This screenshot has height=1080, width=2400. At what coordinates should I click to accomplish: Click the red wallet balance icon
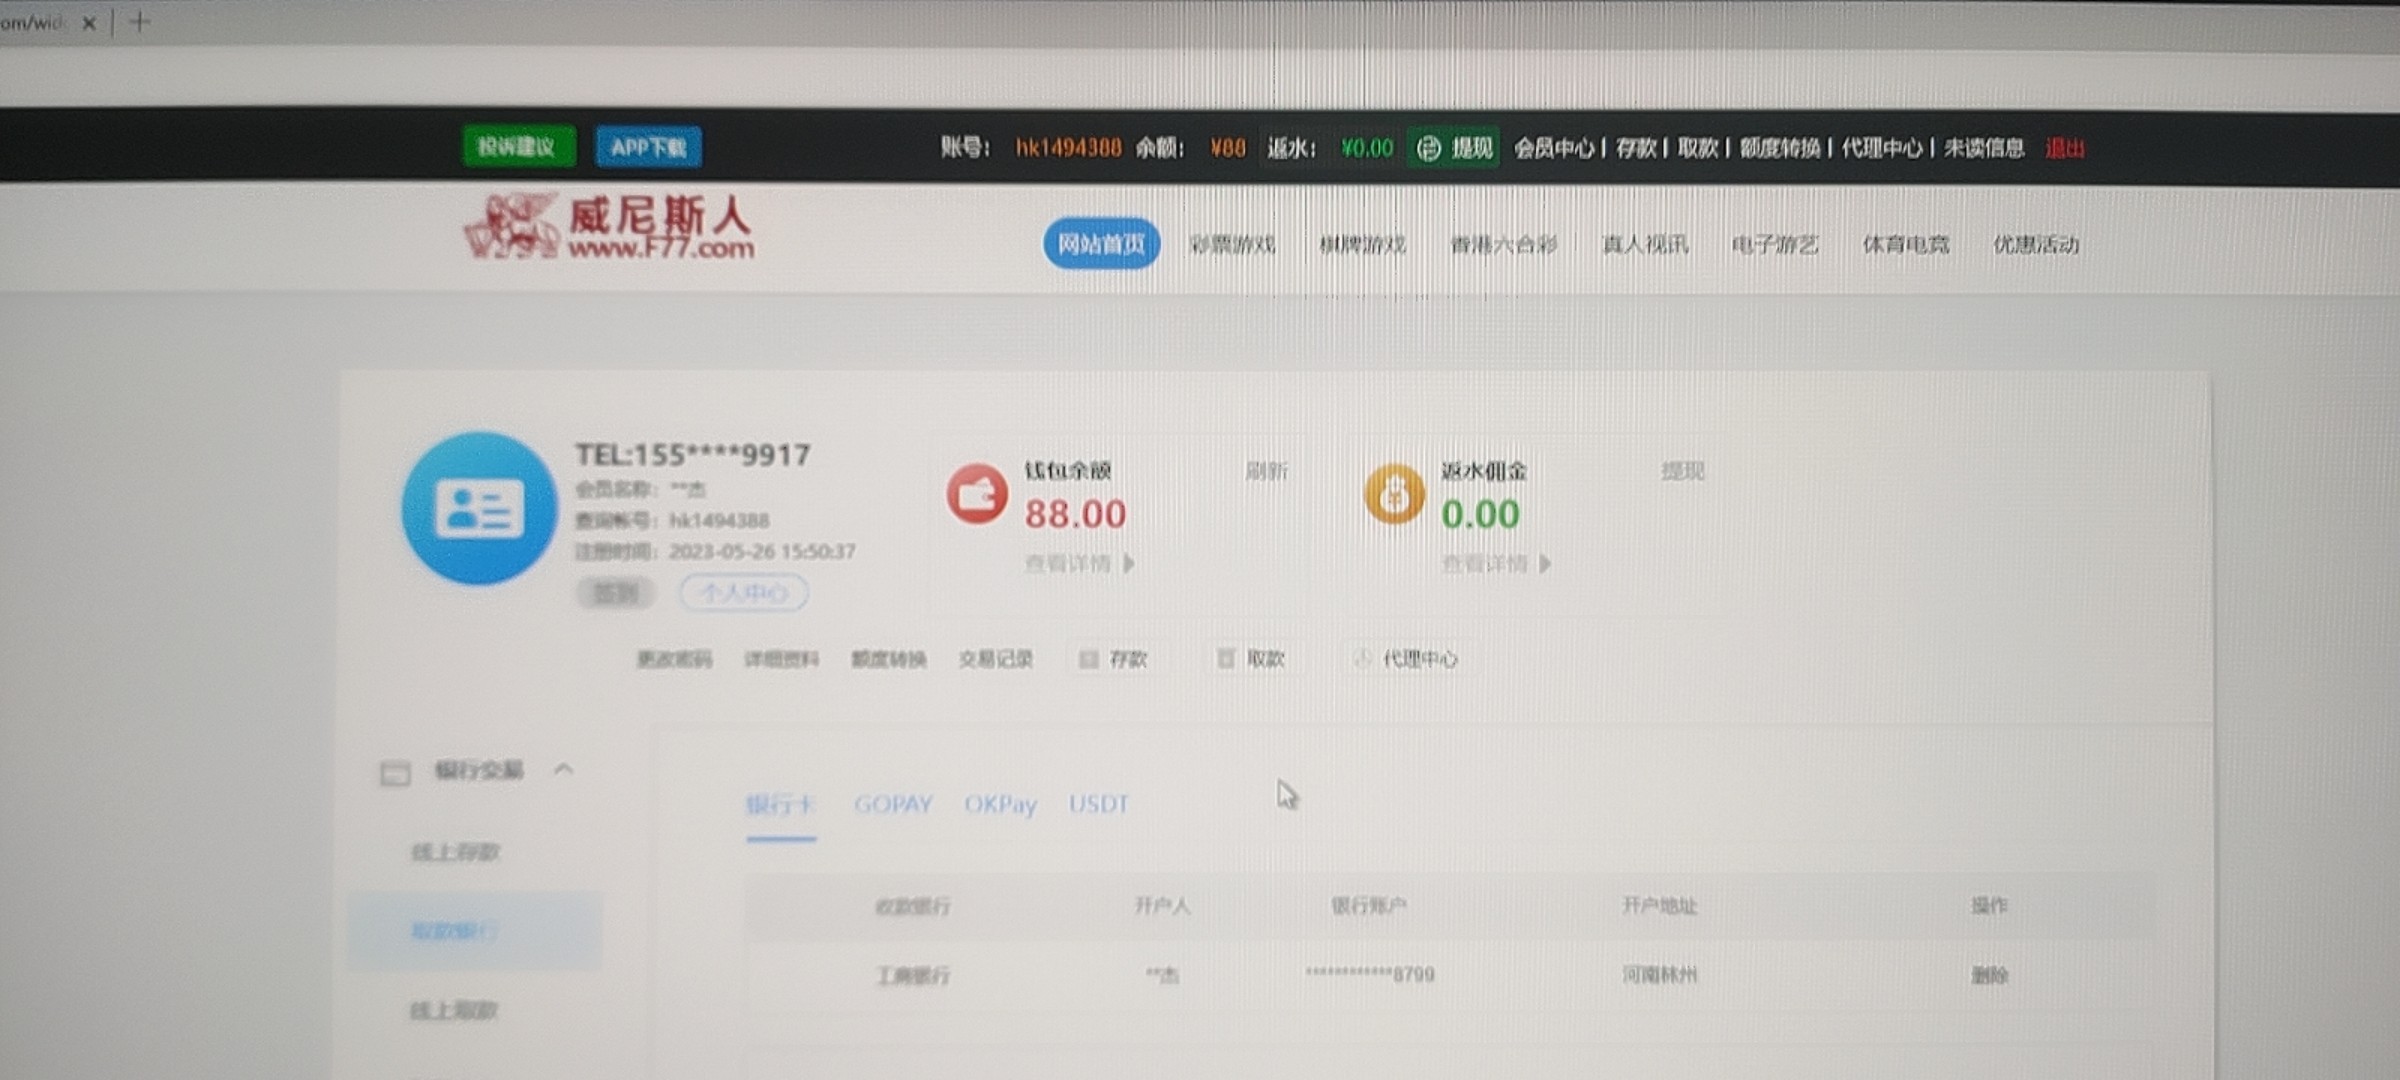(x=976, y=494)
